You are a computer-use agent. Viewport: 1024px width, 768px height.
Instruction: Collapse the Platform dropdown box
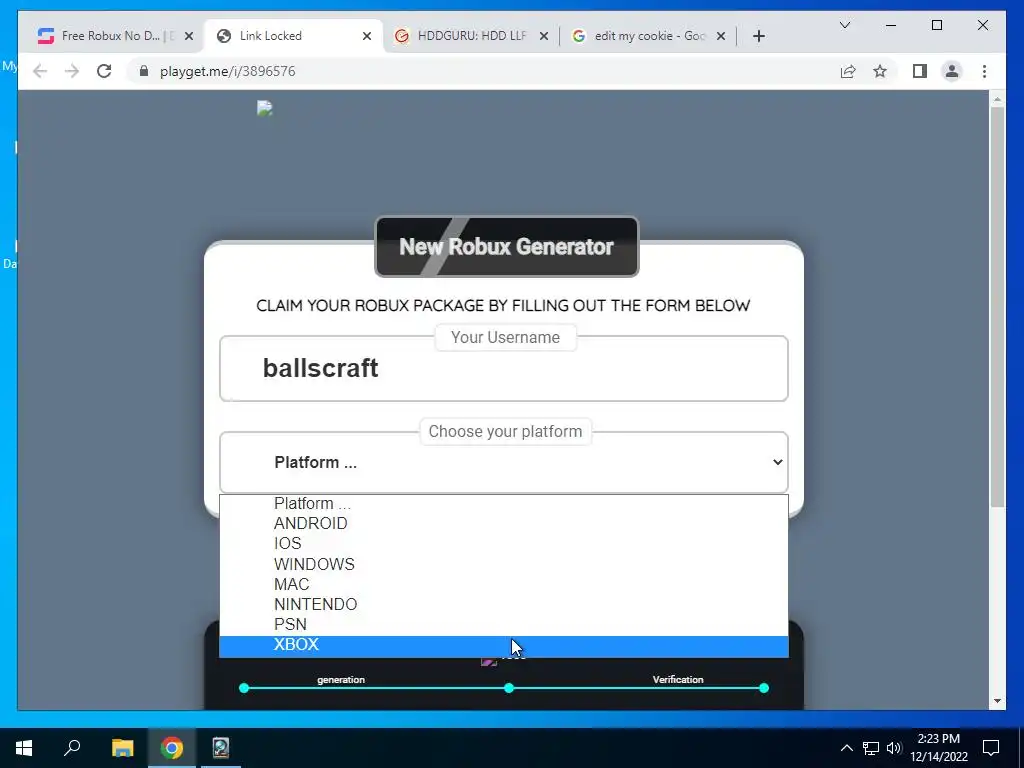point(504,462)
